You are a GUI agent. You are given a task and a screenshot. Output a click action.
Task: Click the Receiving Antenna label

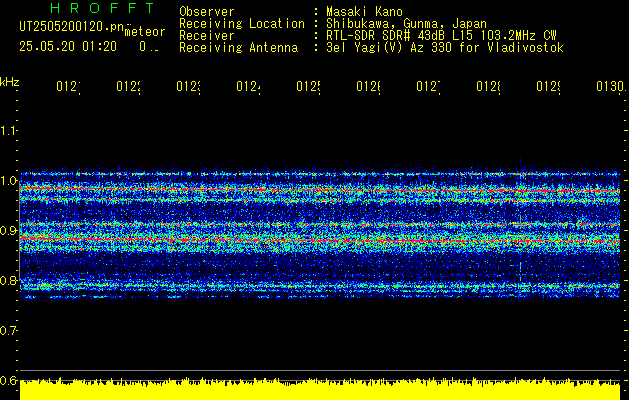pos(239,48)
